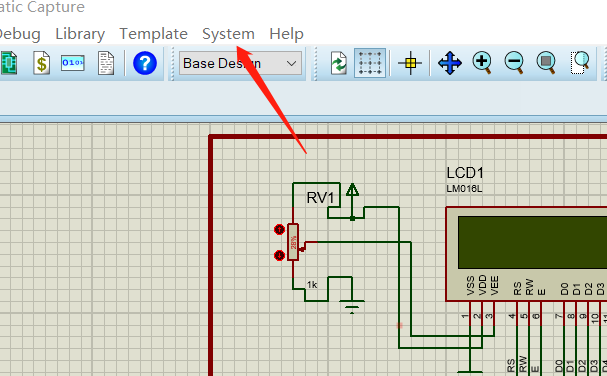
Task: Click zoom to fit entire sheet icon
Action: (547, 63)
